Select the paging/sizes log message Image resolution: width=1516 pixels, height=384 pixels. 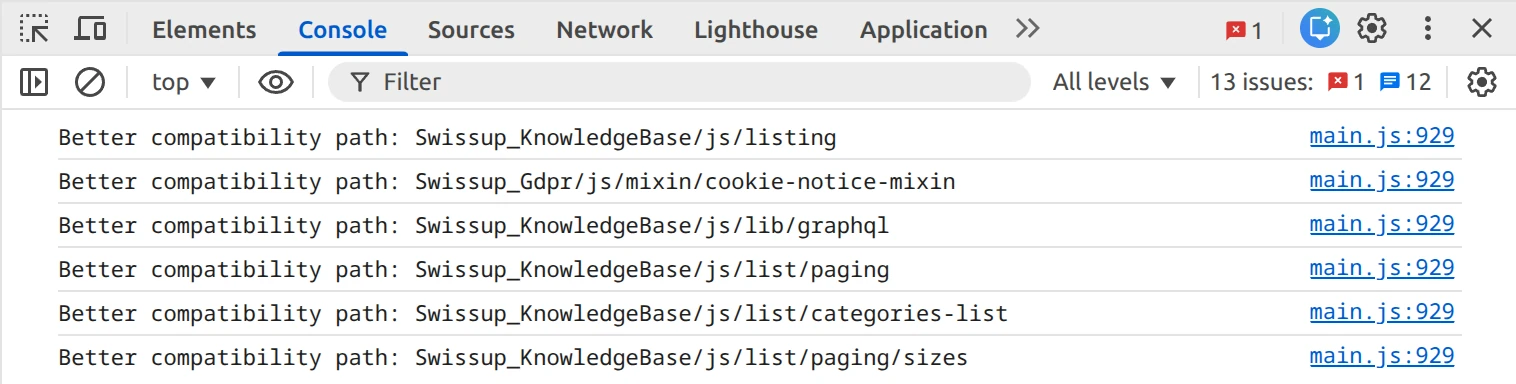click(x=513, y=358)
